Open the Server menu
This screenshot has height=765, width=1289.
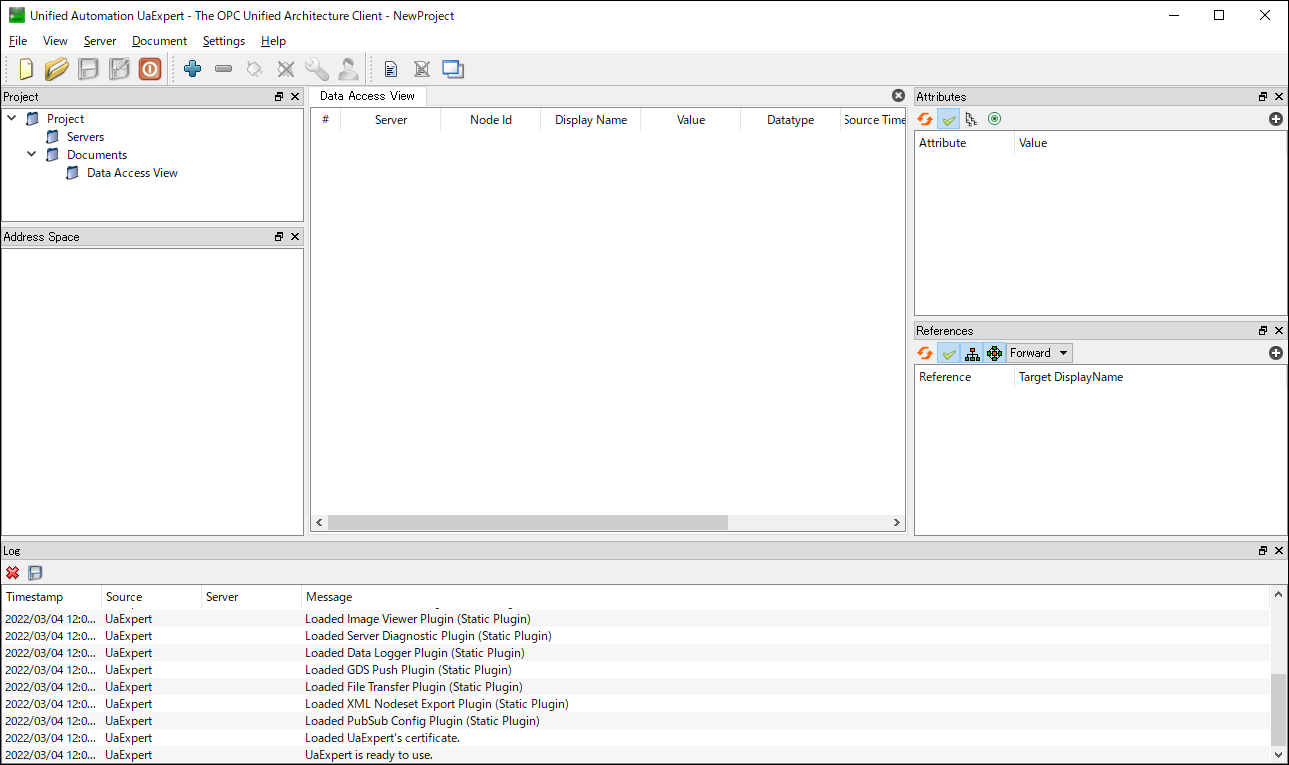[x=100, y=41]
